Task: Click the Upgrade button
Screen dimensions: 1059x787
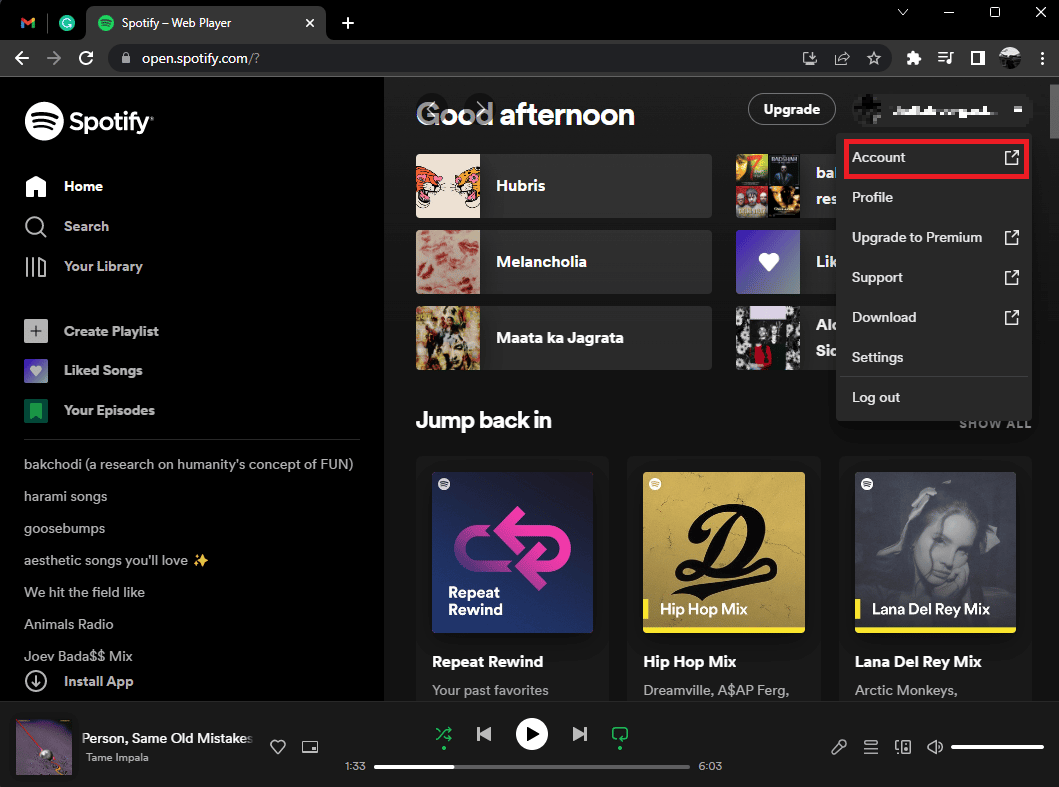Action: [x=792, y=109]
